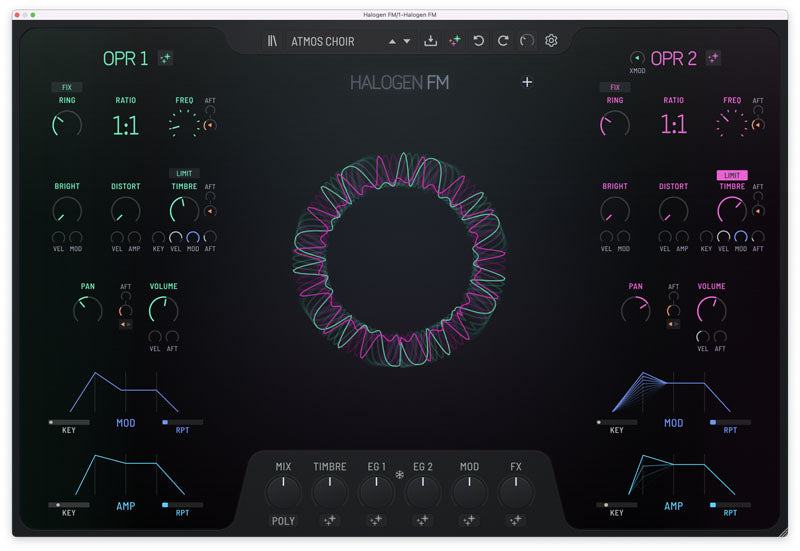Click the sparkle button under macro EG 2
The width and height of the screenshot is (800, 551).
tap(422, 520)
